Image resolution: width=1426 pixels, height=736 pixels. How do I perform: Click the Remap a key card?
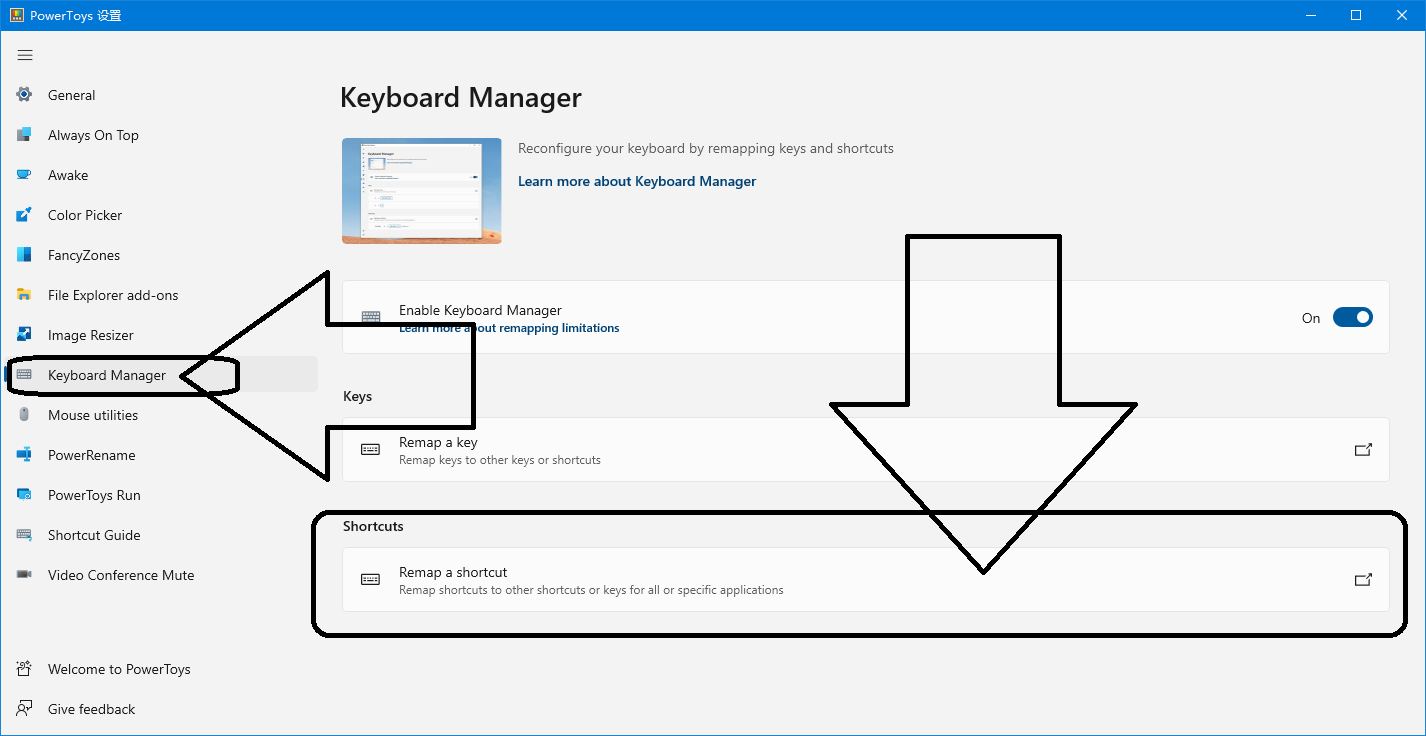click(866, 450)
